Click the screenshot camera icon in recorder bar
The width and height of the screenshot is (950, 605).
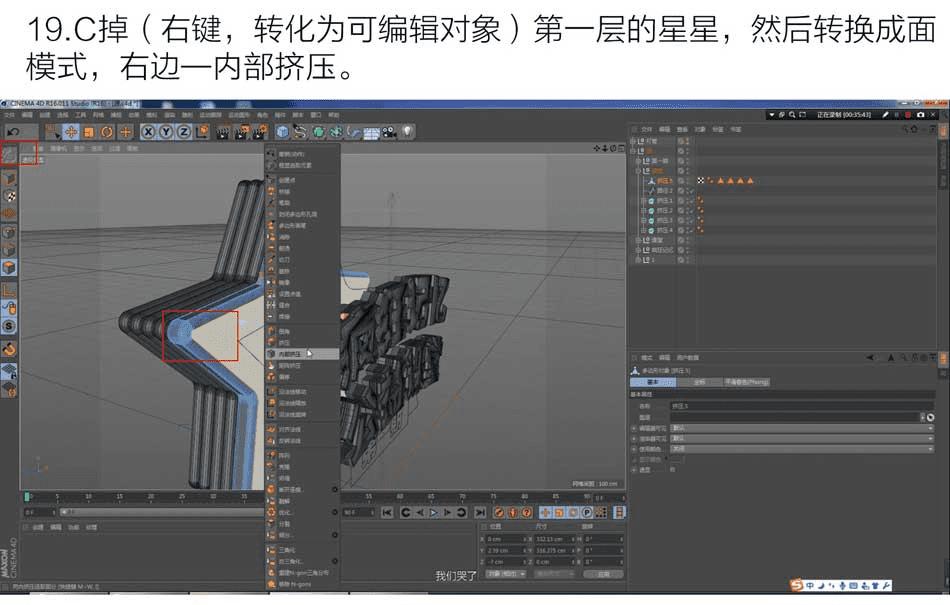coord(921,114)
